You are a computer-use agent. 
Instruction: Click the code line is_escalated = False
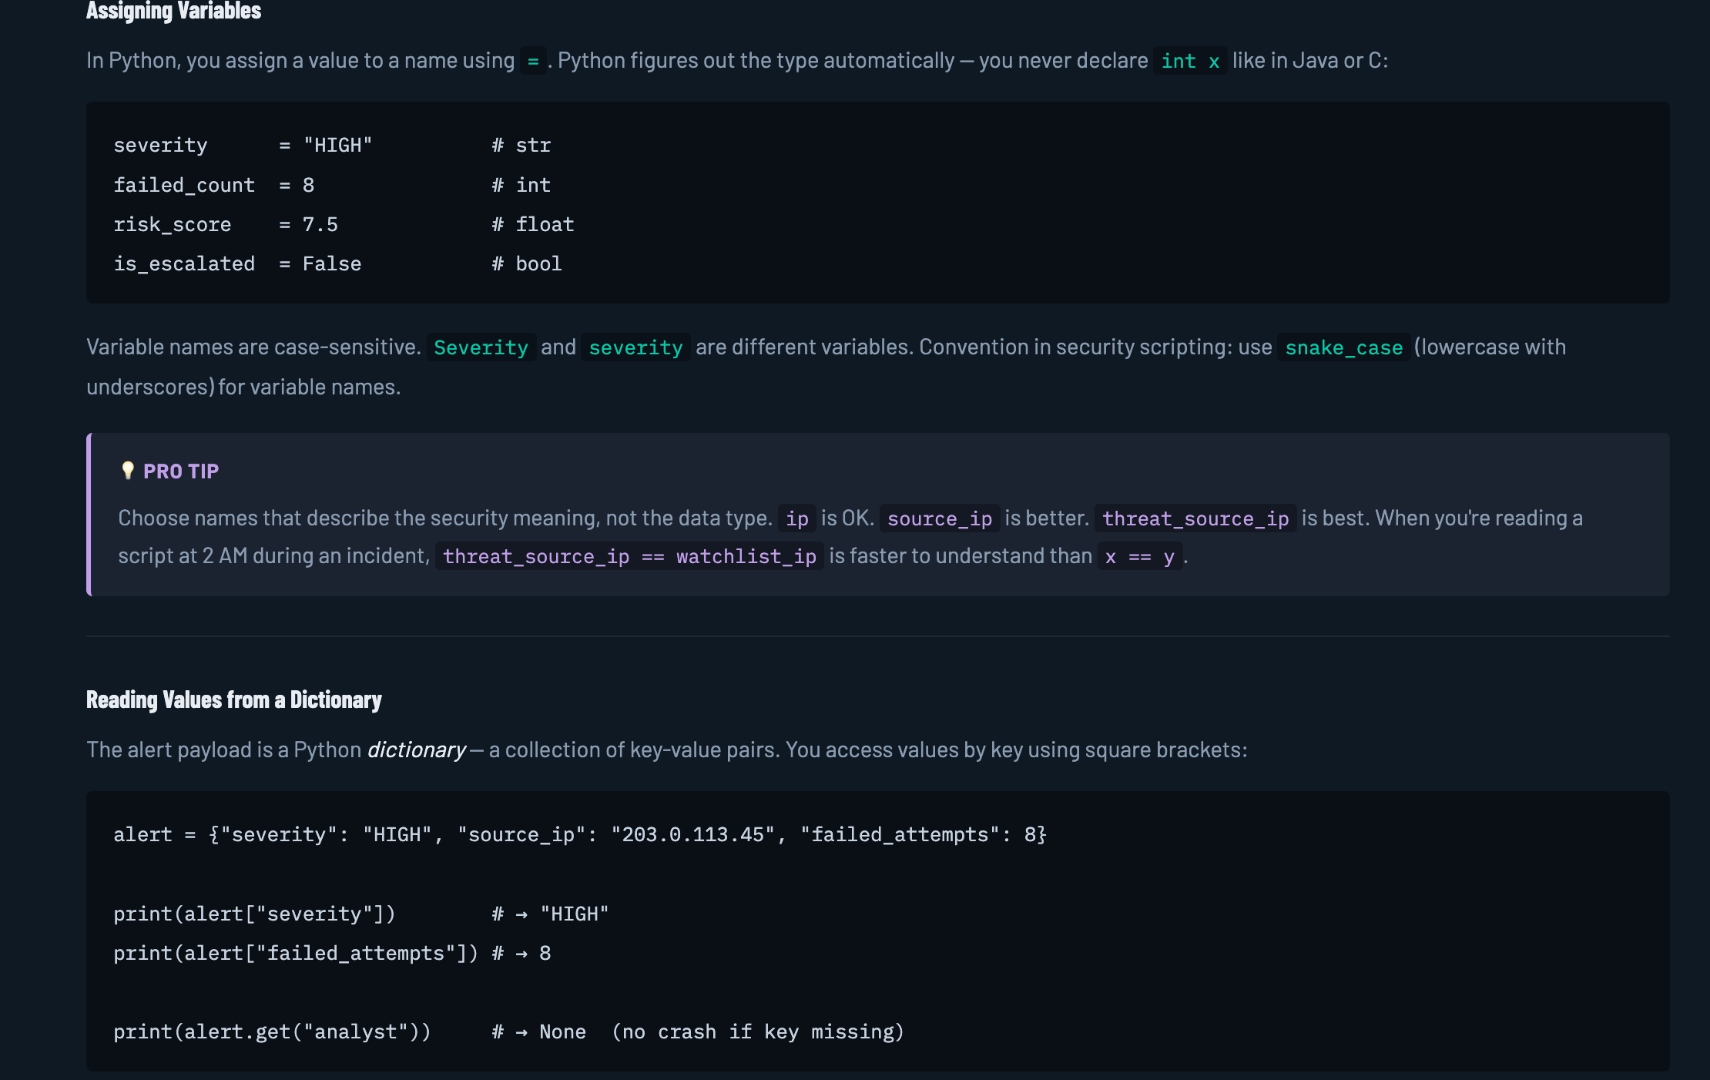click(237, 264)
